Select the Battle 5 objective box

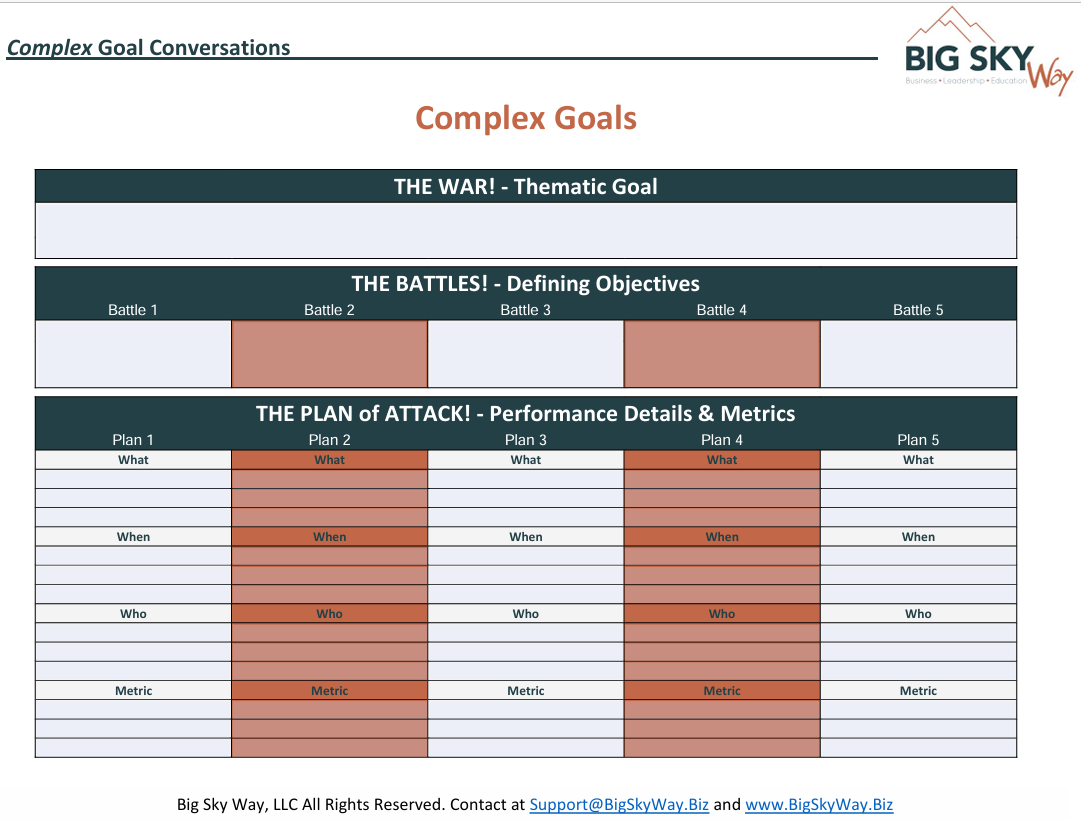pyautogui.click(x=918, y=354)
